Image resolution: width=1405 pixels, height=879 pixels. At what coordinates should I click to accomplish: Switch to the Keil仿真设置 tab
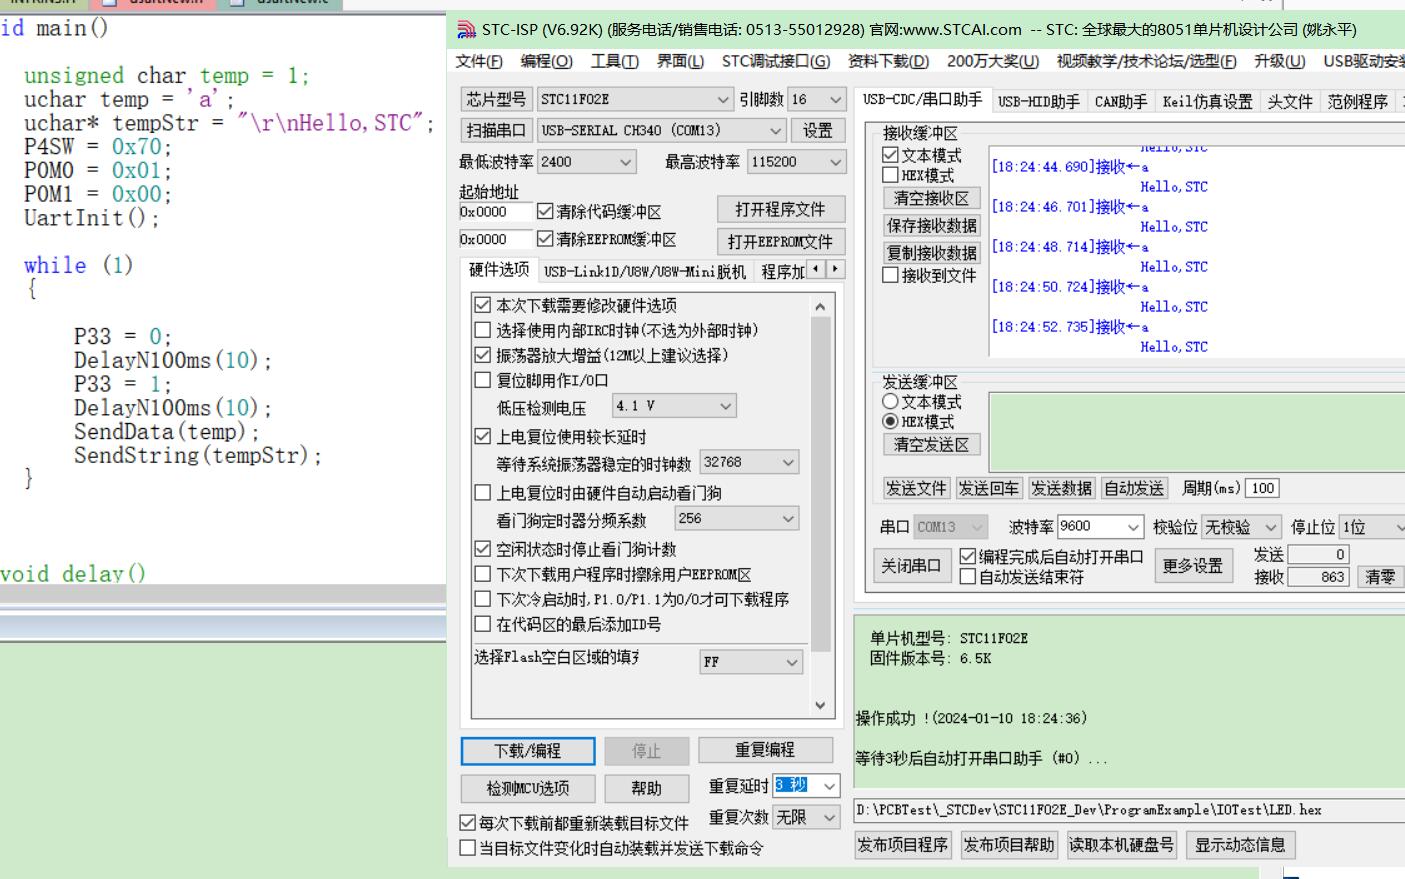click(1207, 101)
